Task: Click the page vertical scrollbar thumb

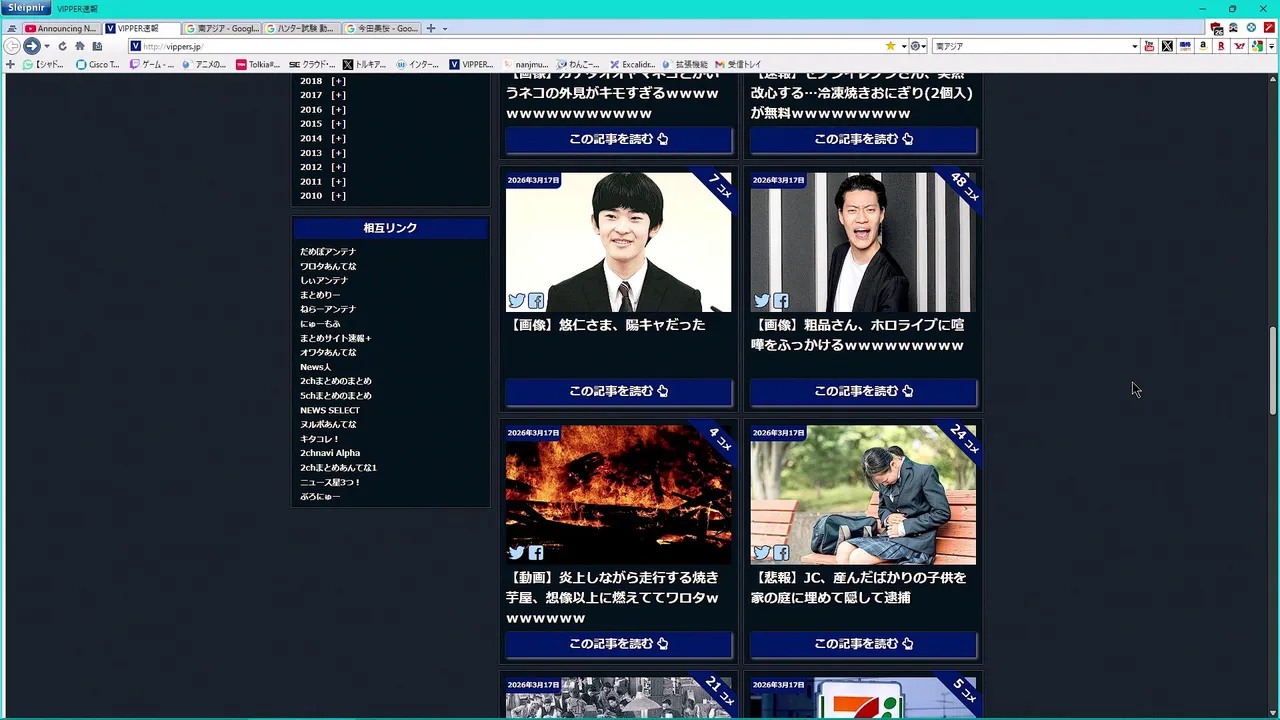Action: pos(1273,369)
